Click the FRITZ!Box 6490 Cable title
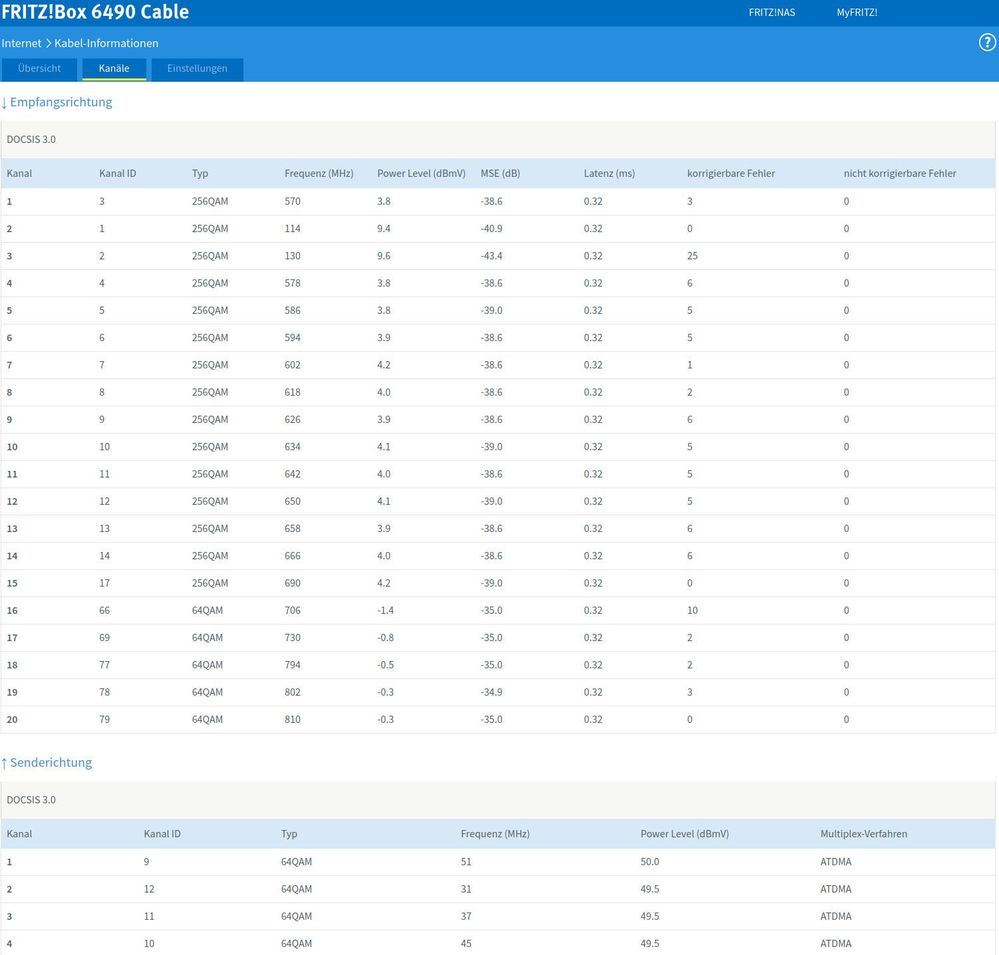 coord(95,13)
